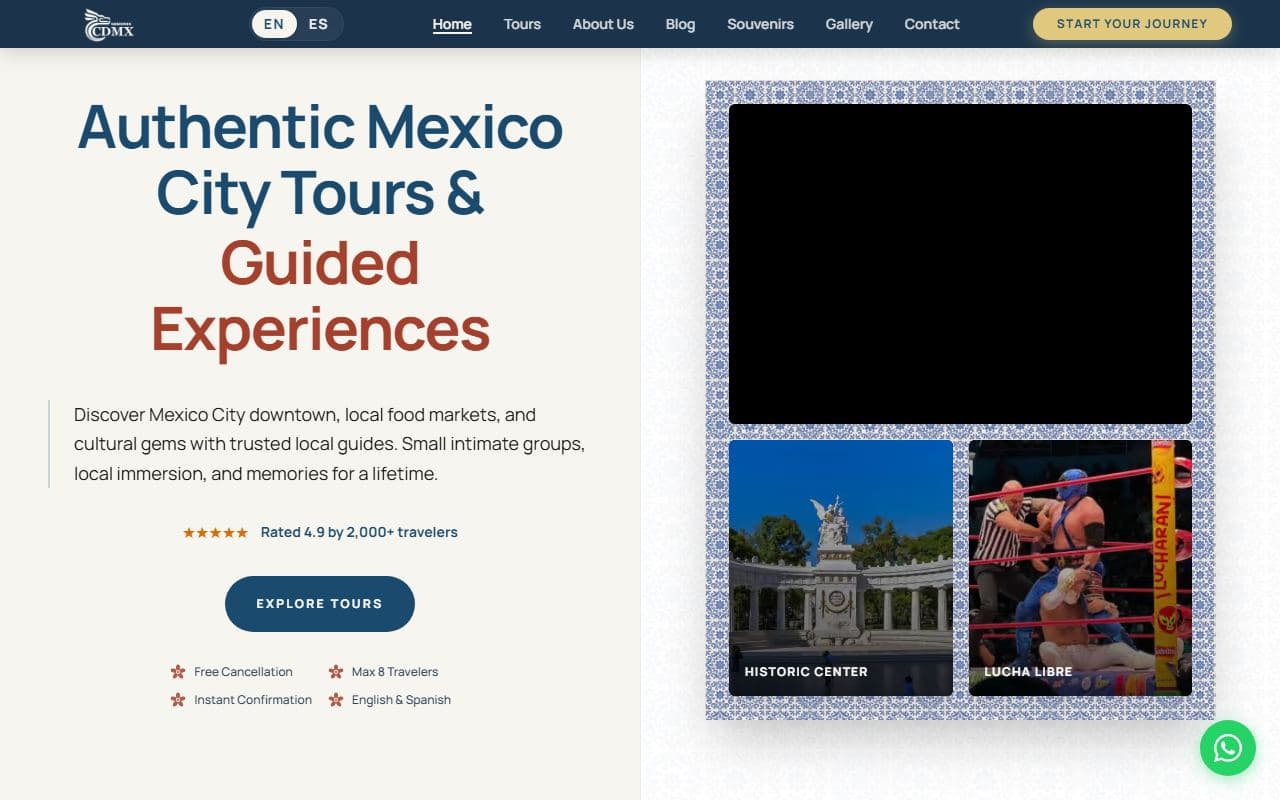Open WhatsApp chat floating icon

tap(1227, 748)
